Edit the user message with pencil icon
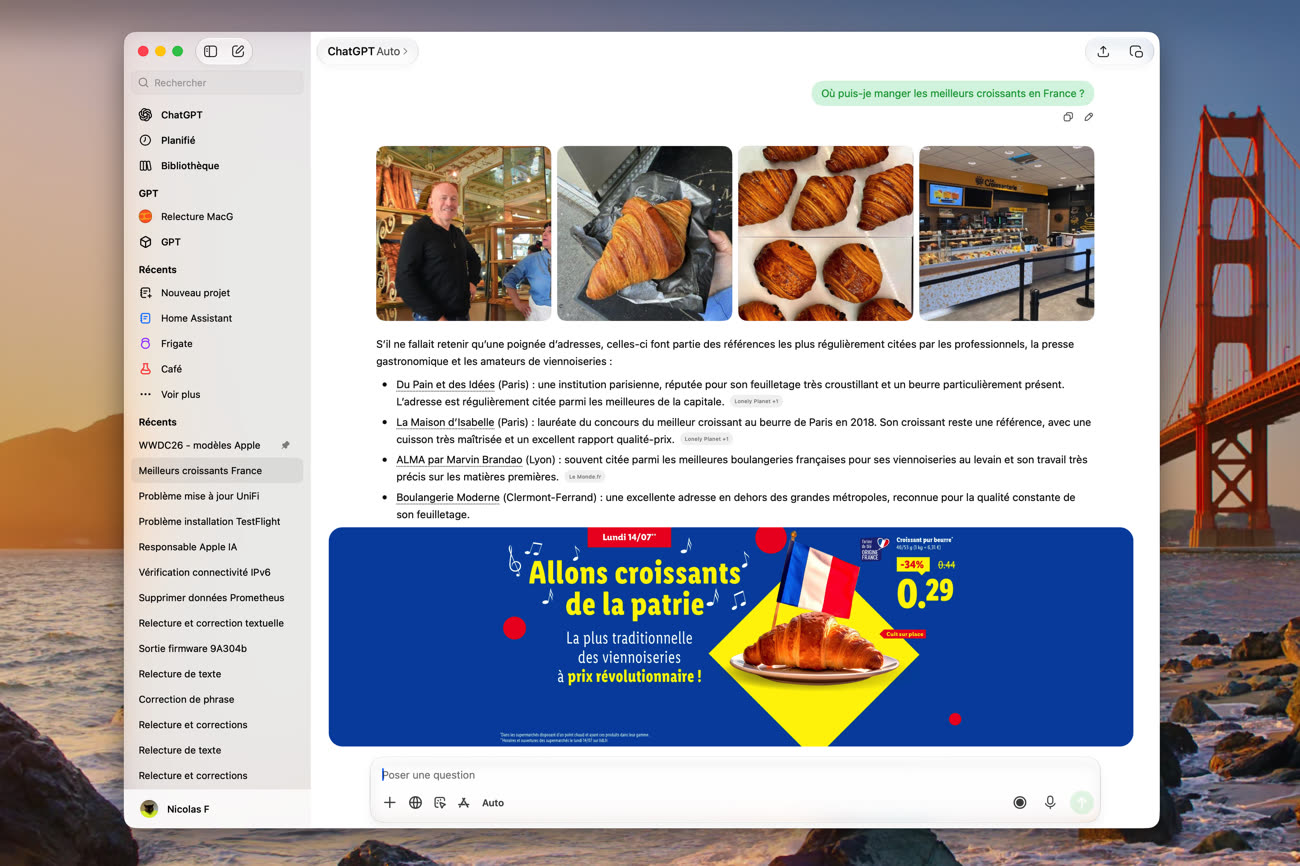Viewport: 1300px width, 866px height. 1089,117
